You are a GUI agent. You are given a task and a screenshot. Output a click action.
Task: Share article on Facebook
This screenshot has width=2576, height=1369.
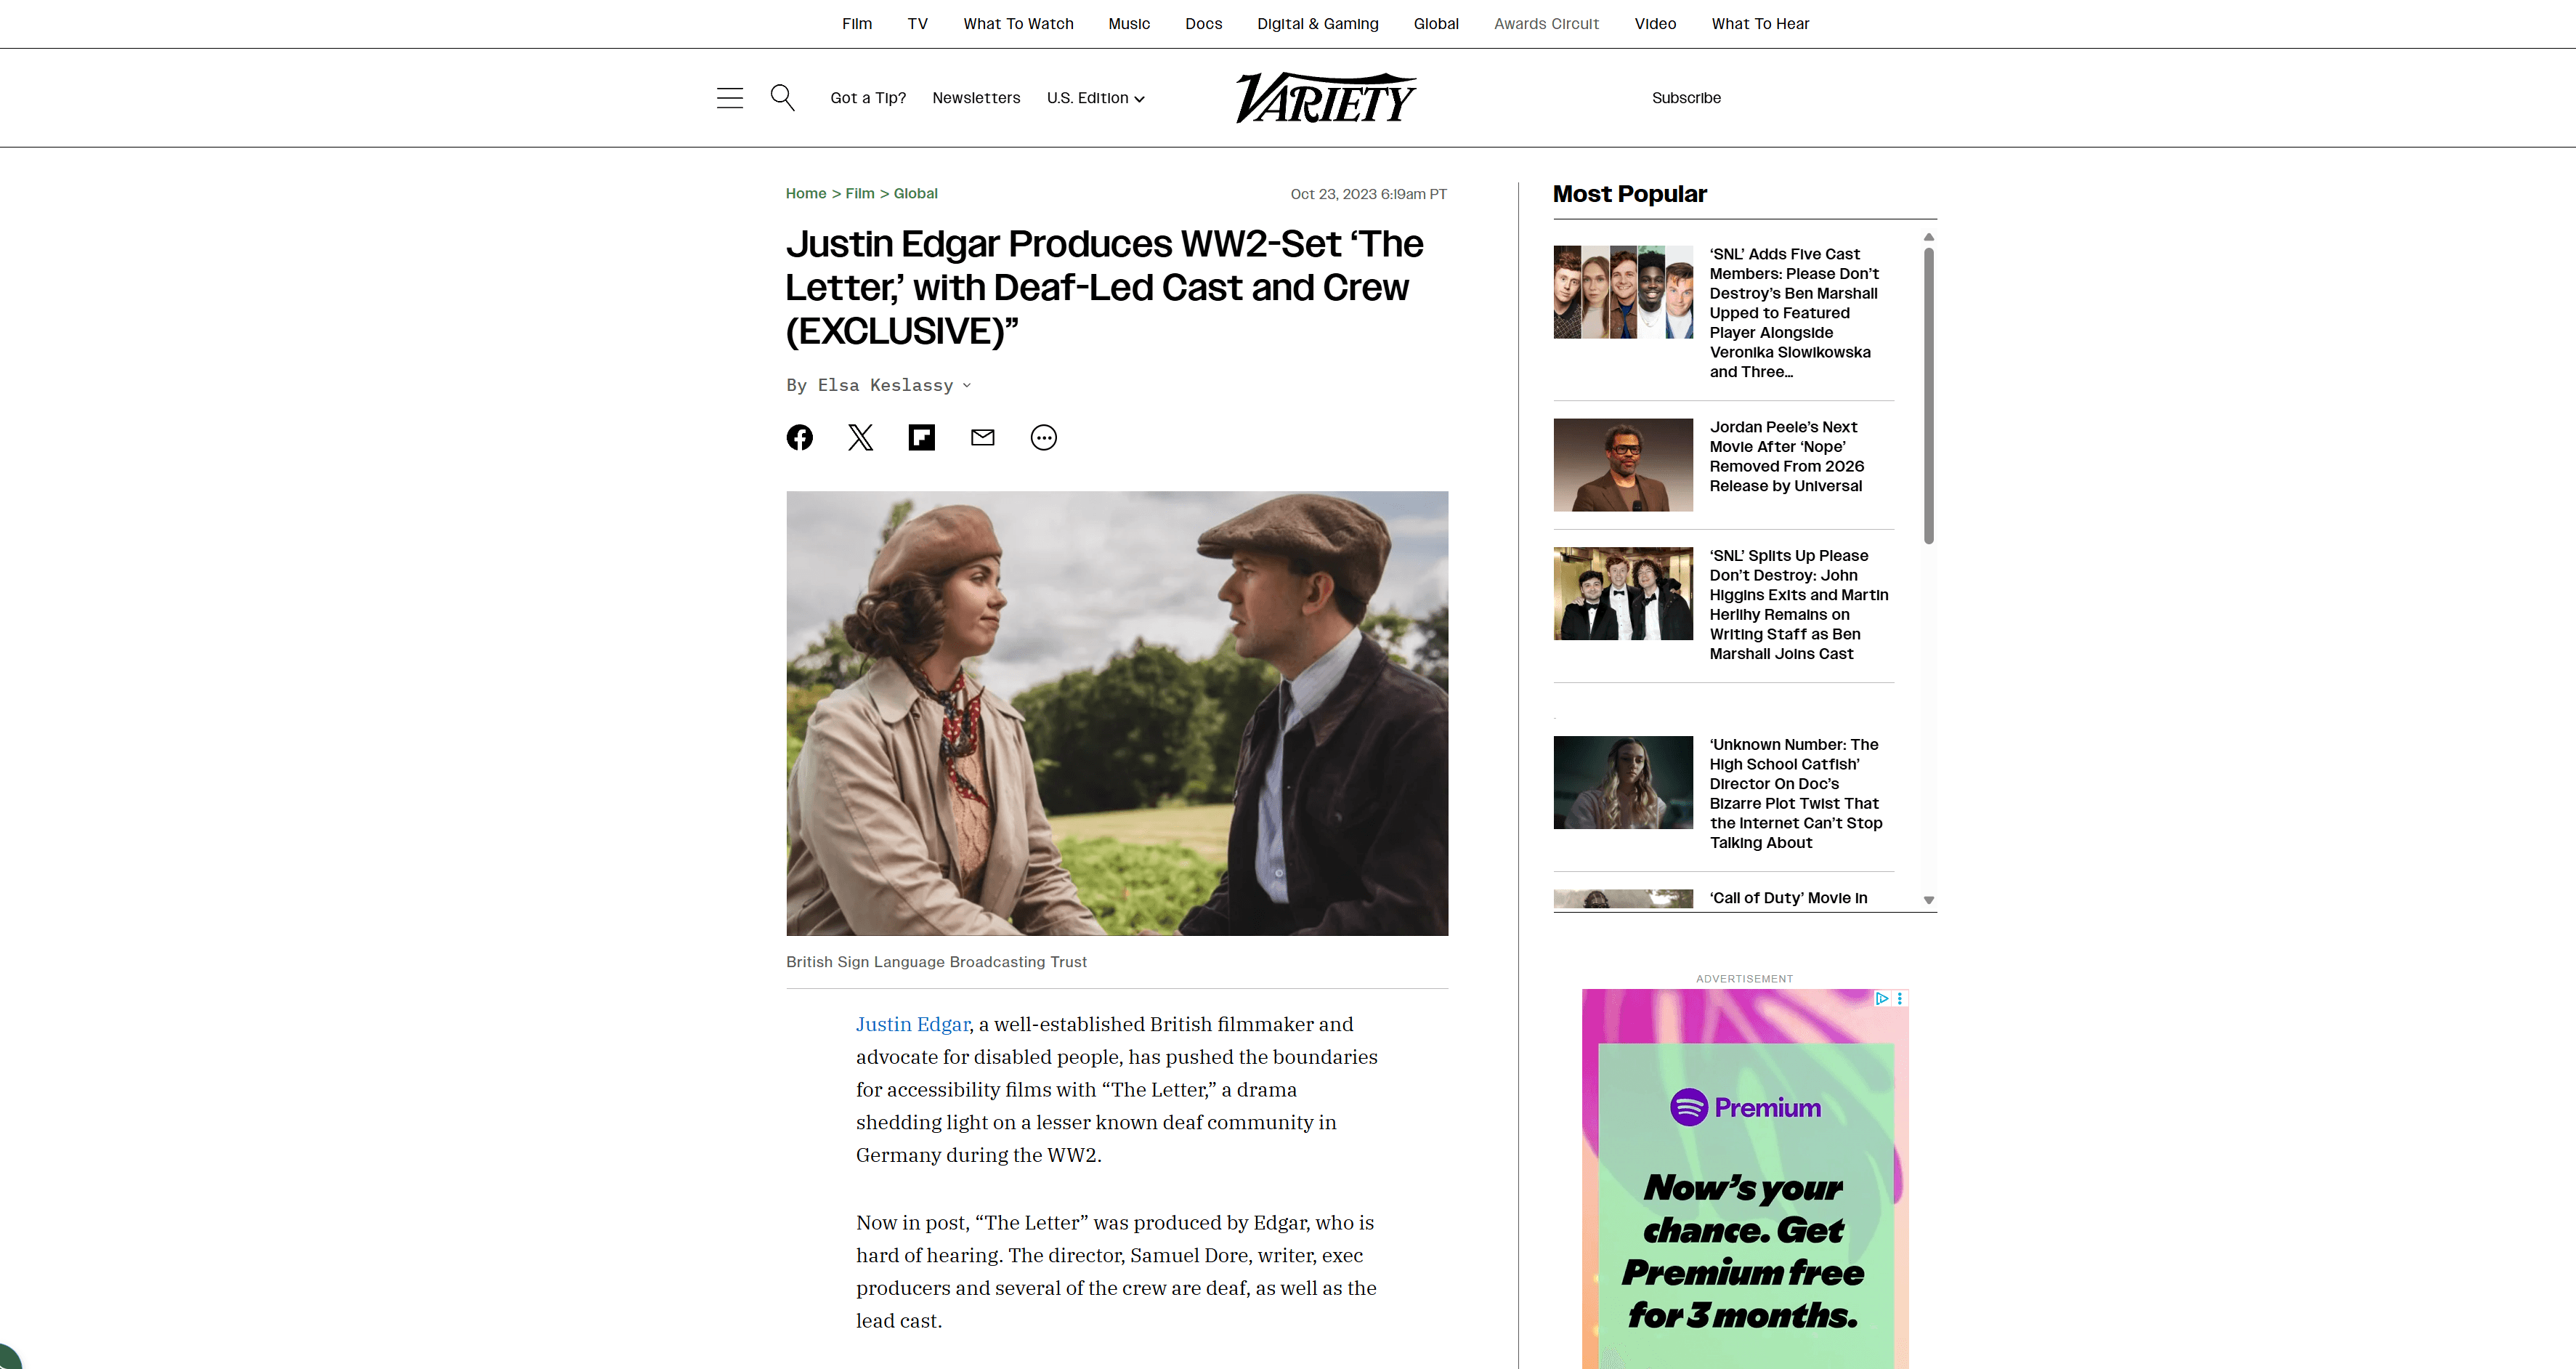coord(799,437)
